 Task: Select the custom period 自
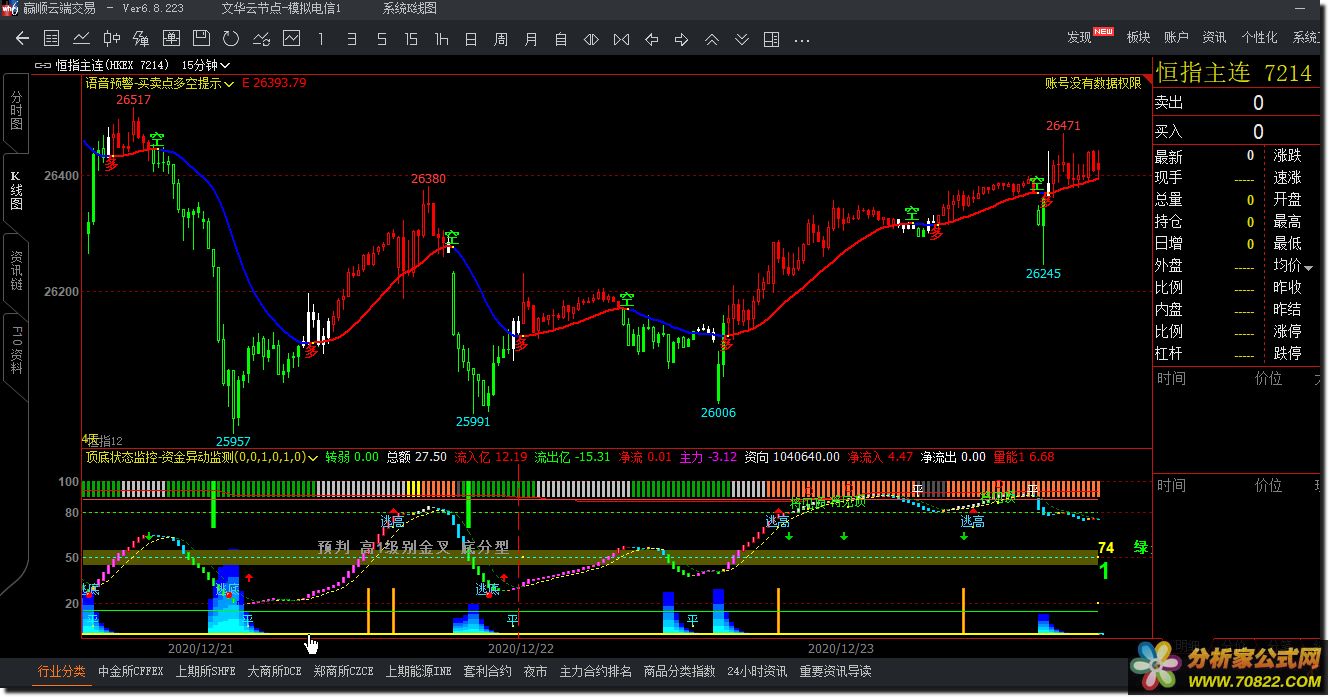tap(561, 39)
